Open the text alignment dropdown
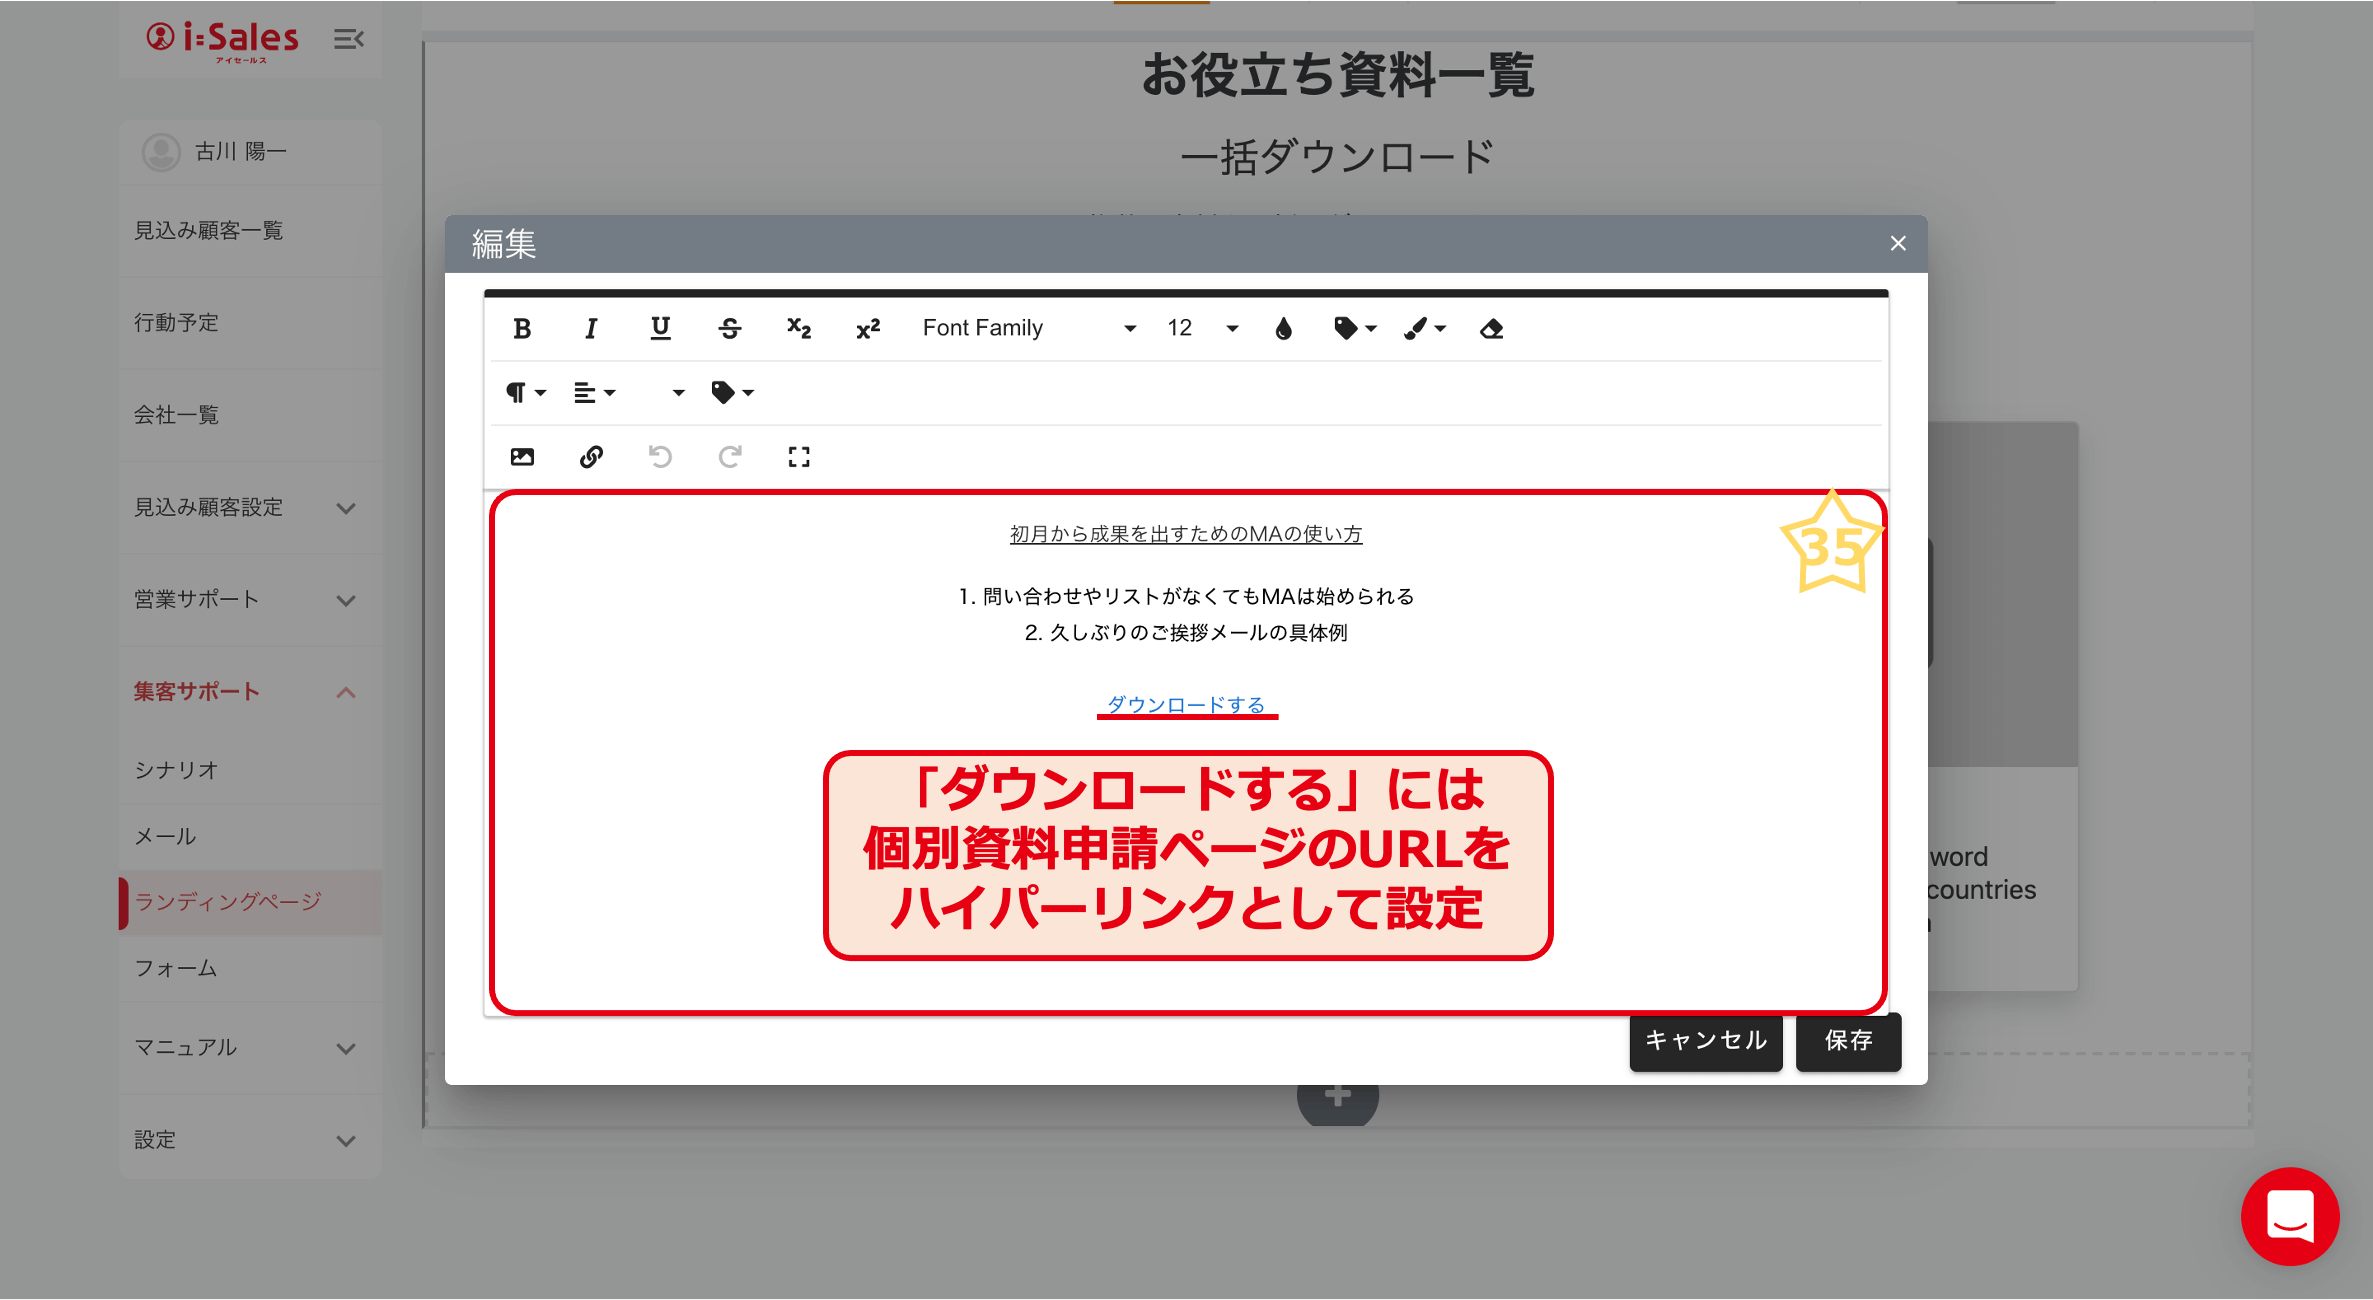 tap(594, 393)
